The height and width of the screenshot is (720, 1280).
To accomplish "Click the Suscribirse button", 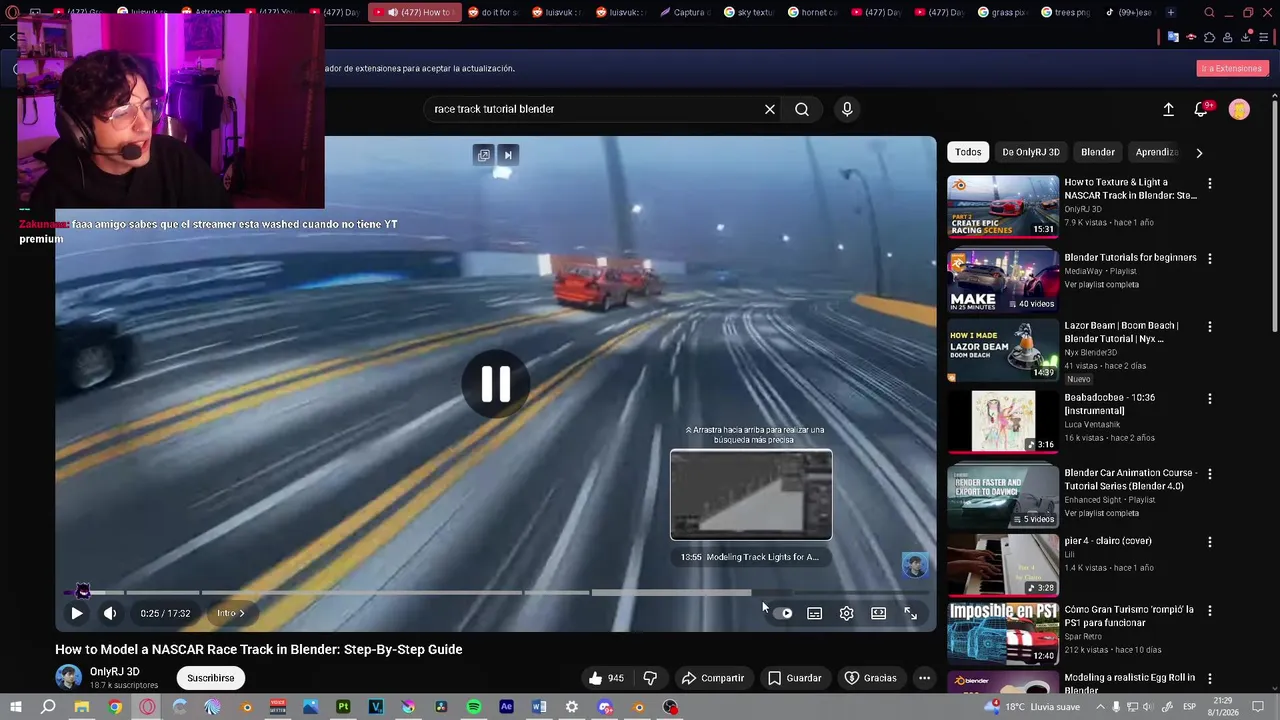I will [x=211, y=678].
